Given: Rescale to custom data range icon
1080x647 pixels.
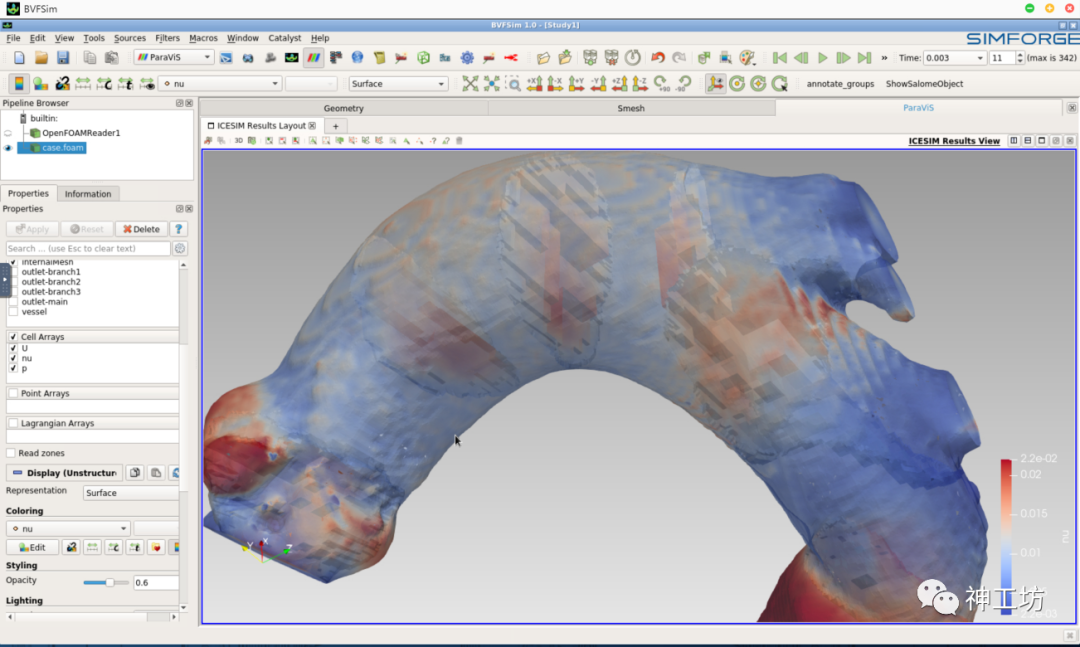Looking at the screenshot, I should [x=104, y=83].
